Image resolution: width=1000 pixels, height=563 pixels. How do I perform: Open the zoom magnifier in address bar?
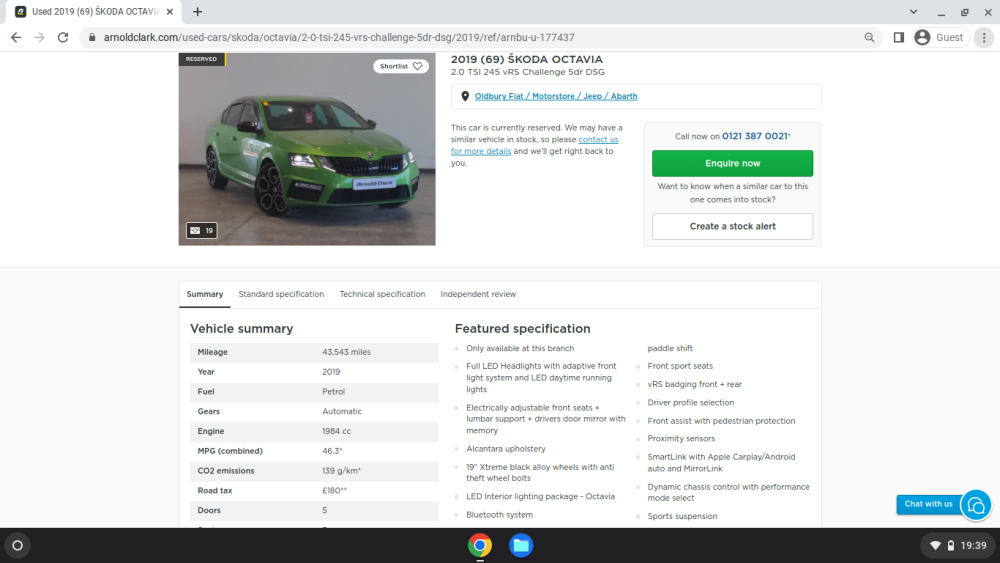(869, 38)
